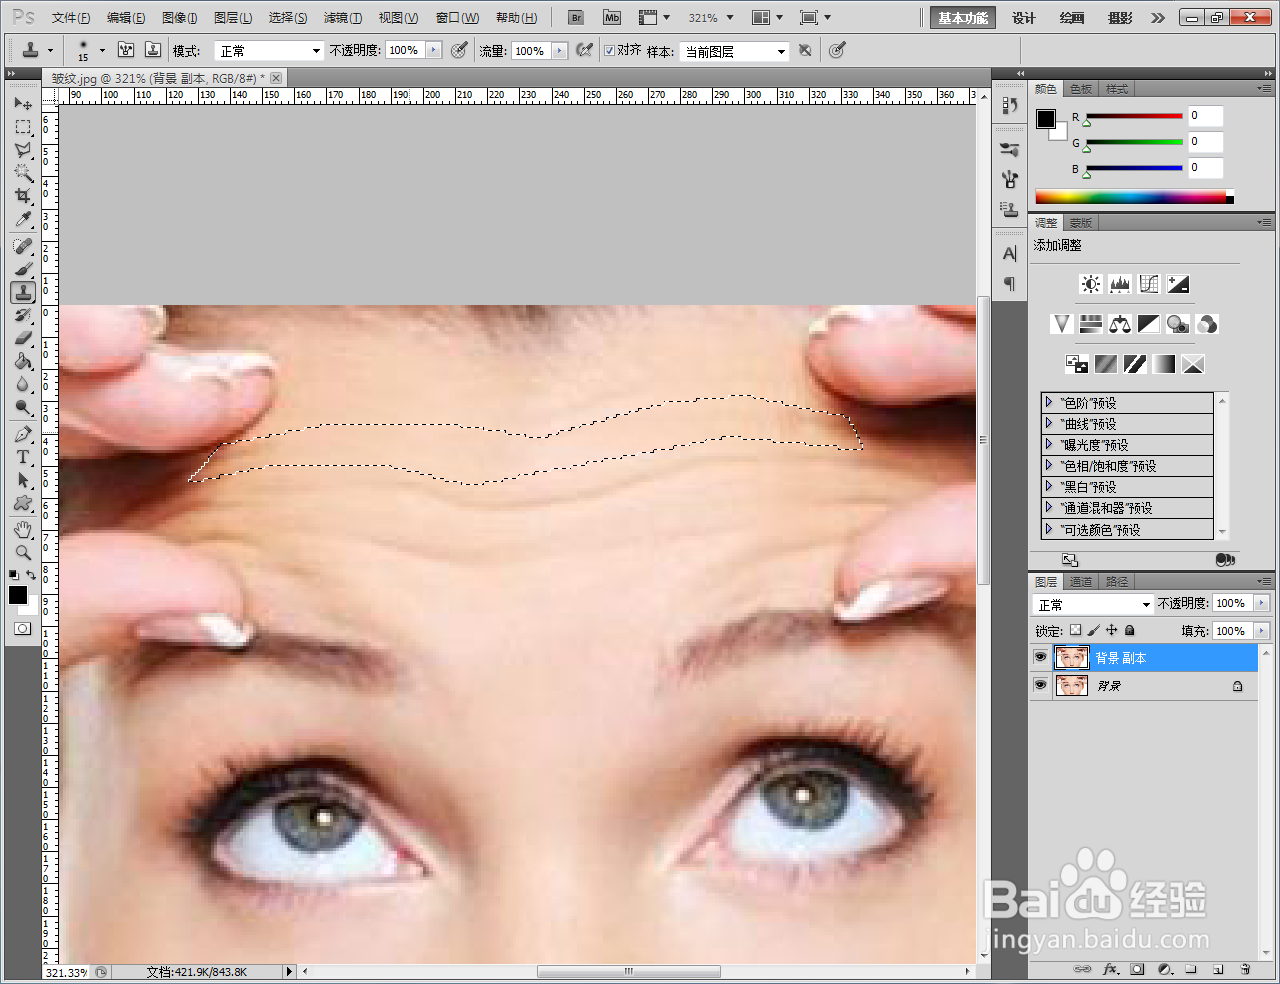Viewport: 1280px width, 984px height.
Task: Switch to the 摄影 workspace
Action: pyautogui.click(x=1120, y=18)
